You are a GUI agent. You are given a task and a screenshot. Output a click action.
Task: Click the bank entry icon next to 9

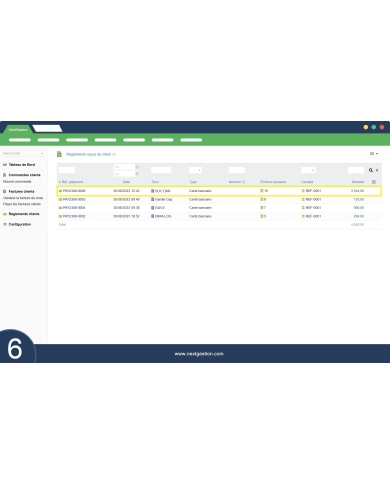[x=262, y=199]
